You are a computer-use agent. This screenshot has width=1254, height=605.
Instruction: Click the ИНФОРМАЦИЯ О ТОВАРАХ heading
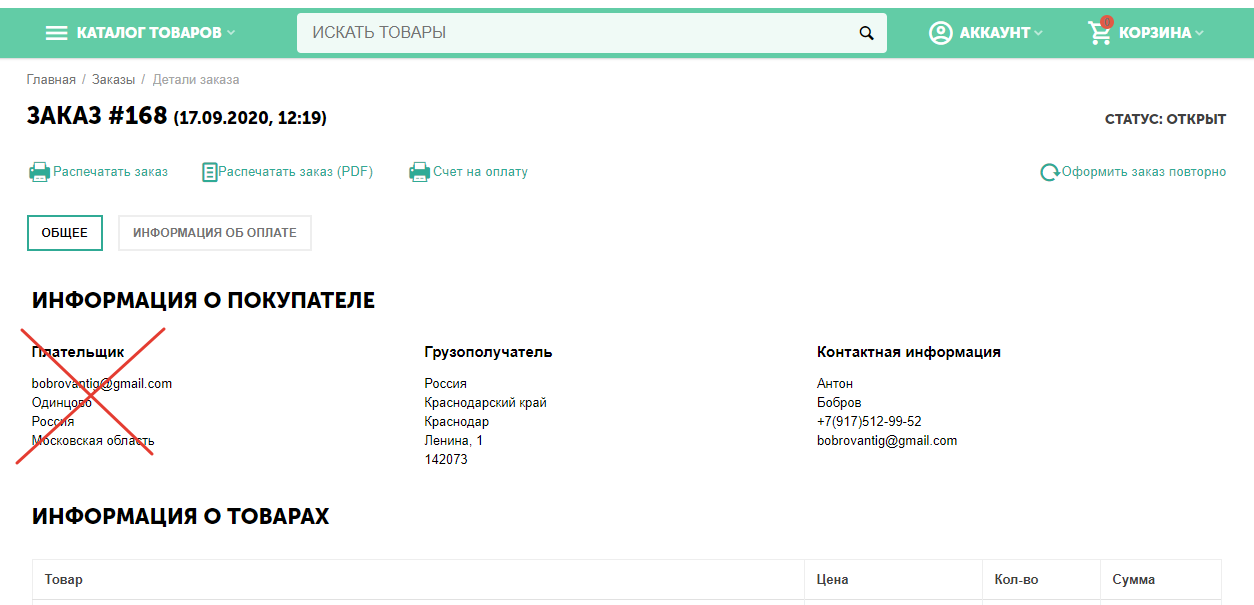point(181,517)
